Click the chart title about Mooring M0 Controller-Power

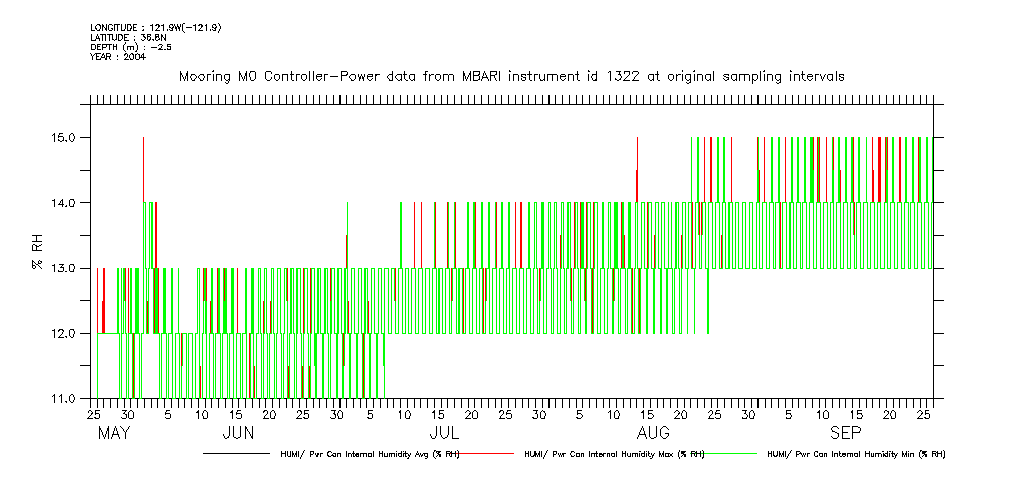[512, 76]
